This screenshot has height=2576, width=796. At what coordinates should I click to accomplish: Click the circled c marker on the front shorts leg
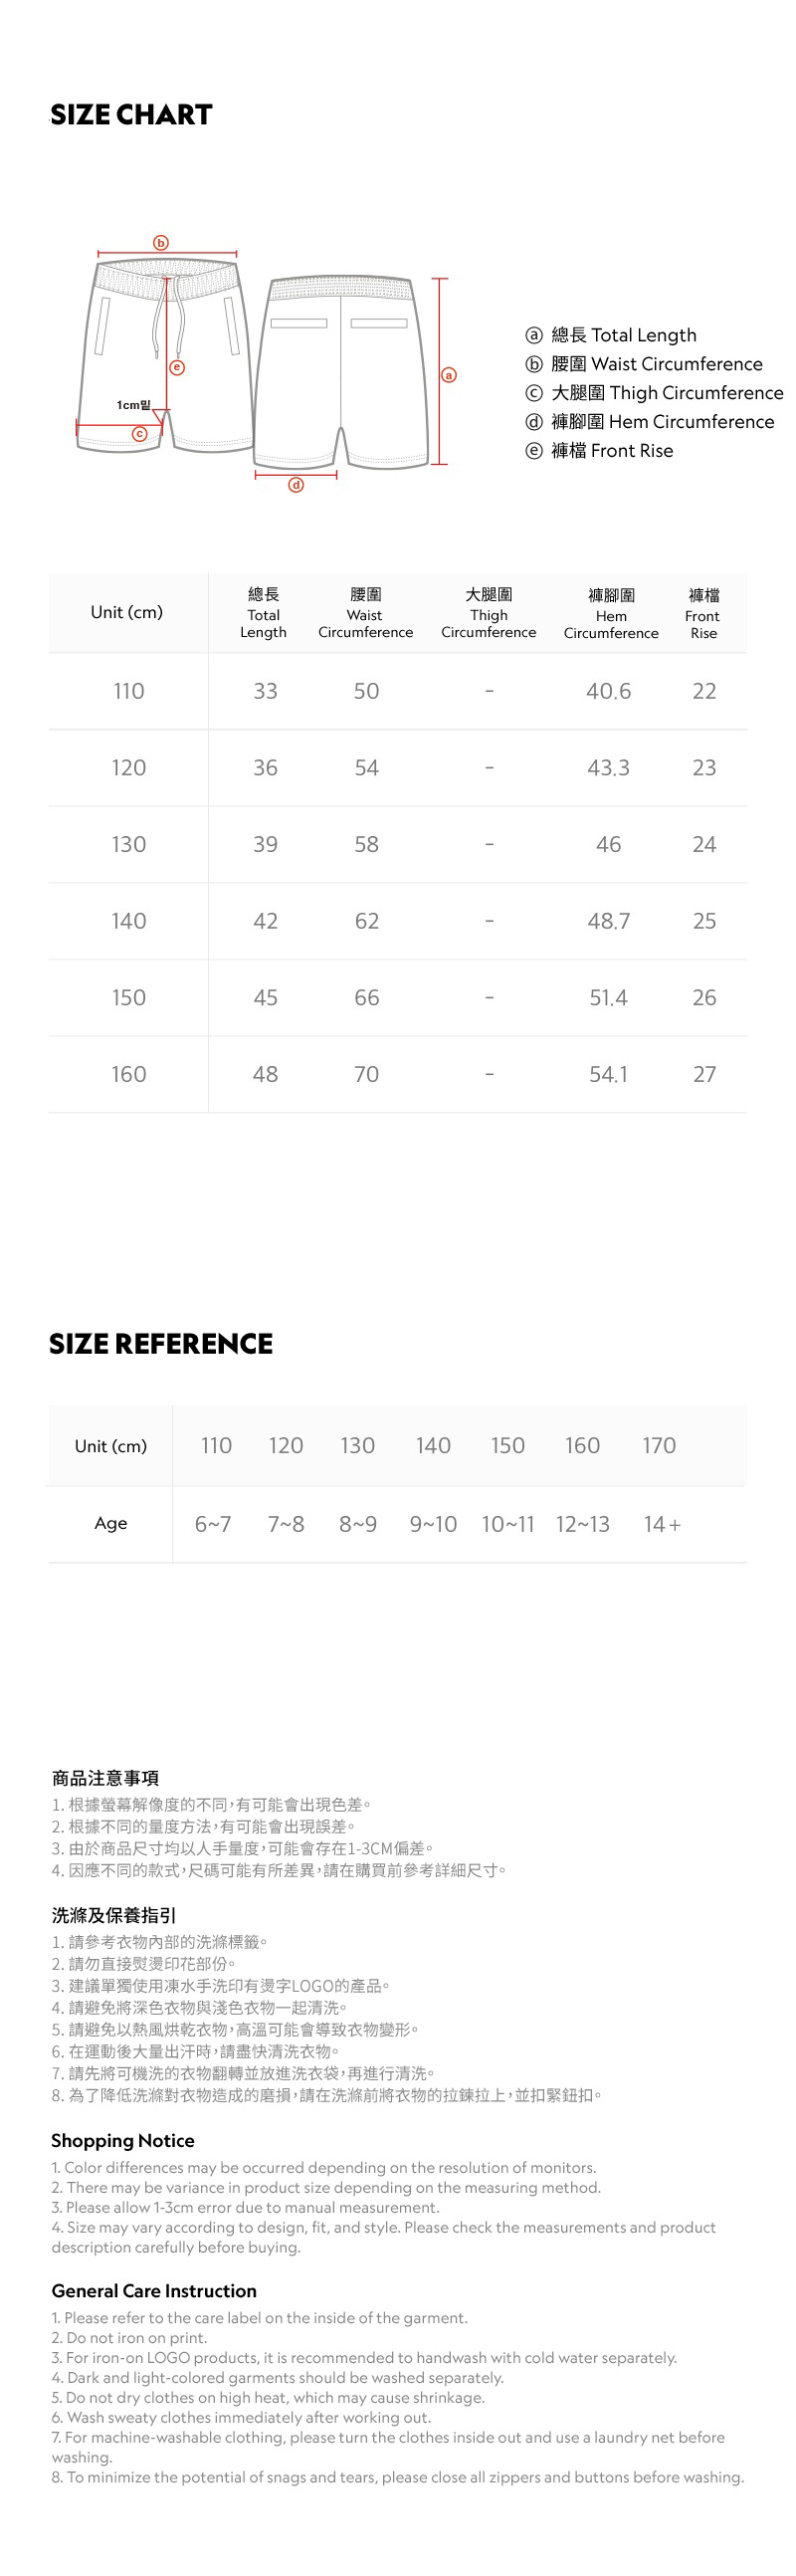point(140,434)
